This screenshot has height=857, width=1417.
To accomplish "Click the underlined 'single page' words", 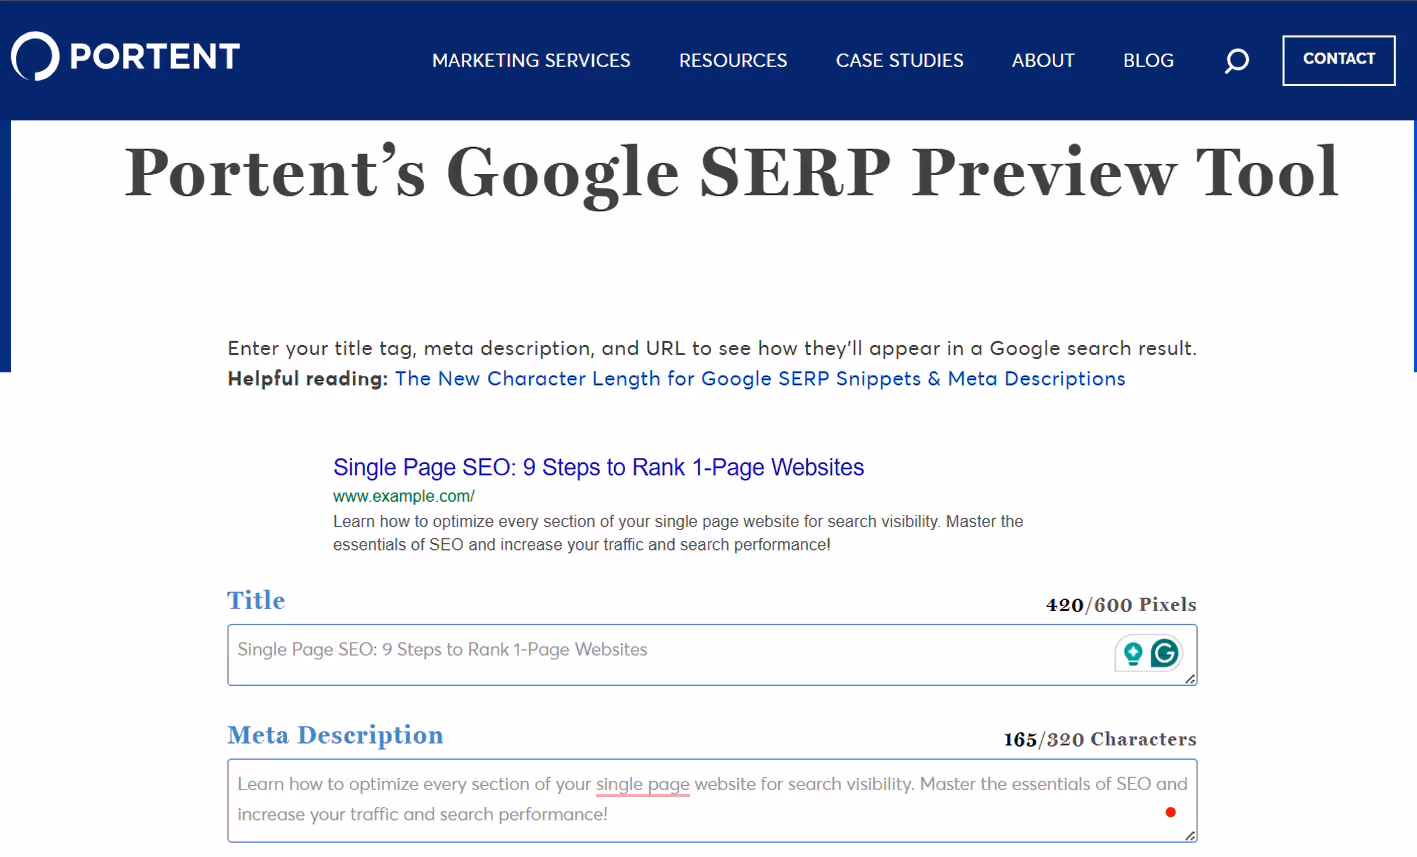I will point(643,784).
